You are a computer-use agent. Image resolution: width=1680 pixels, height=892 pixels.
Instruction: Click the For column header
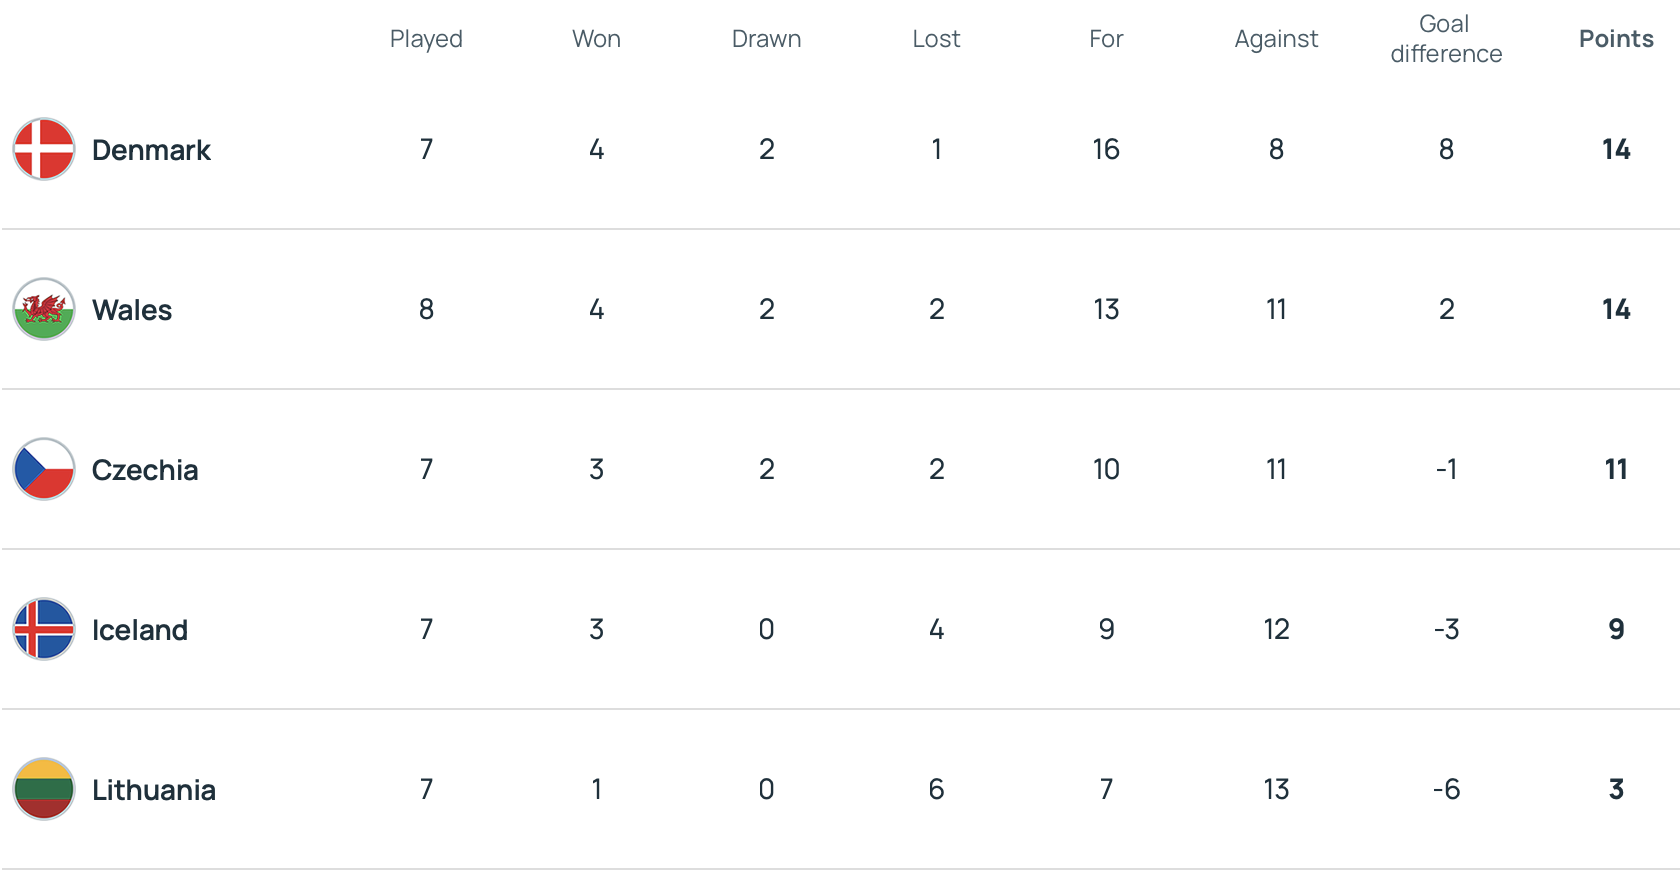(1106, 39)
